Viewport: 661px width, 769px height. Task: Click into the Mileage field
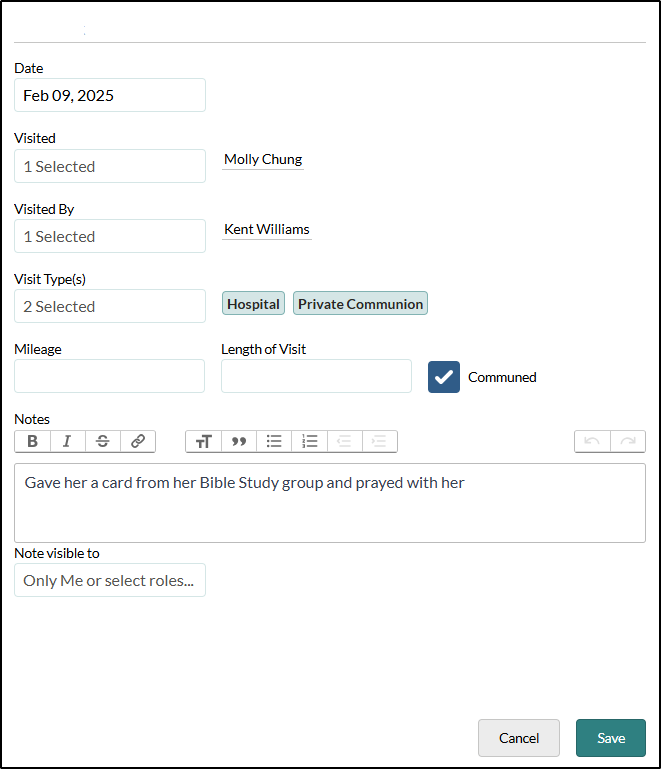point(109,376)
